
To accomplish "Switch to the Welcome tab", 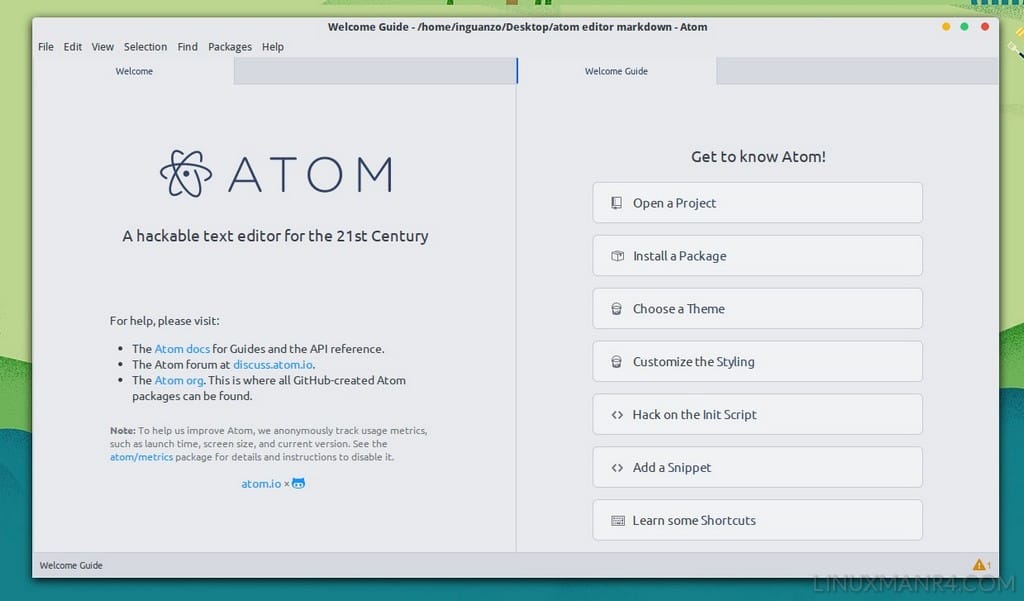I will click(133, 71).
